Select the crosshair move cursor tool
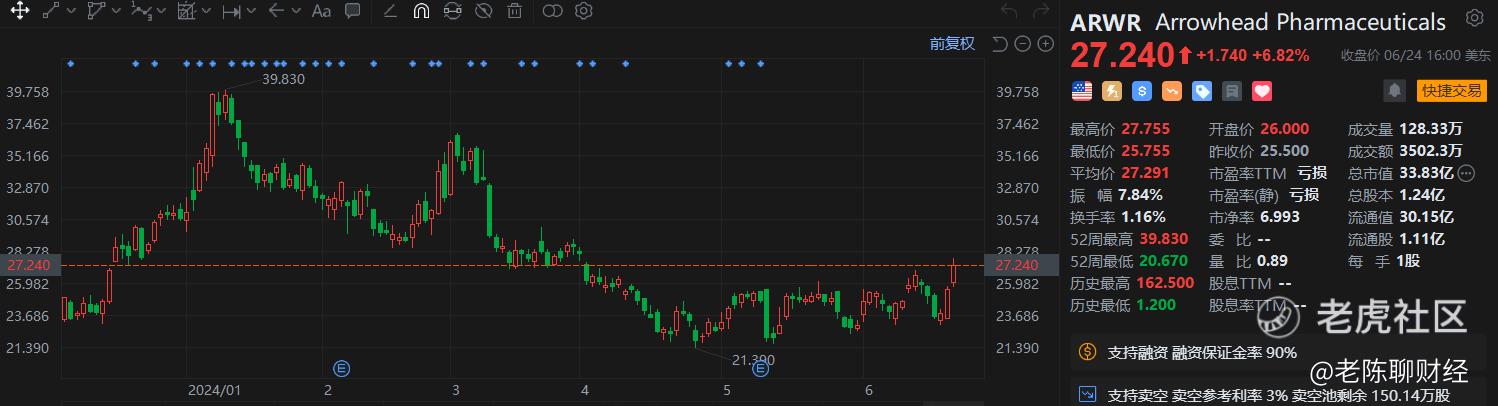The width and height of the screenshot is (1498, 406). [x=18, y=12]
